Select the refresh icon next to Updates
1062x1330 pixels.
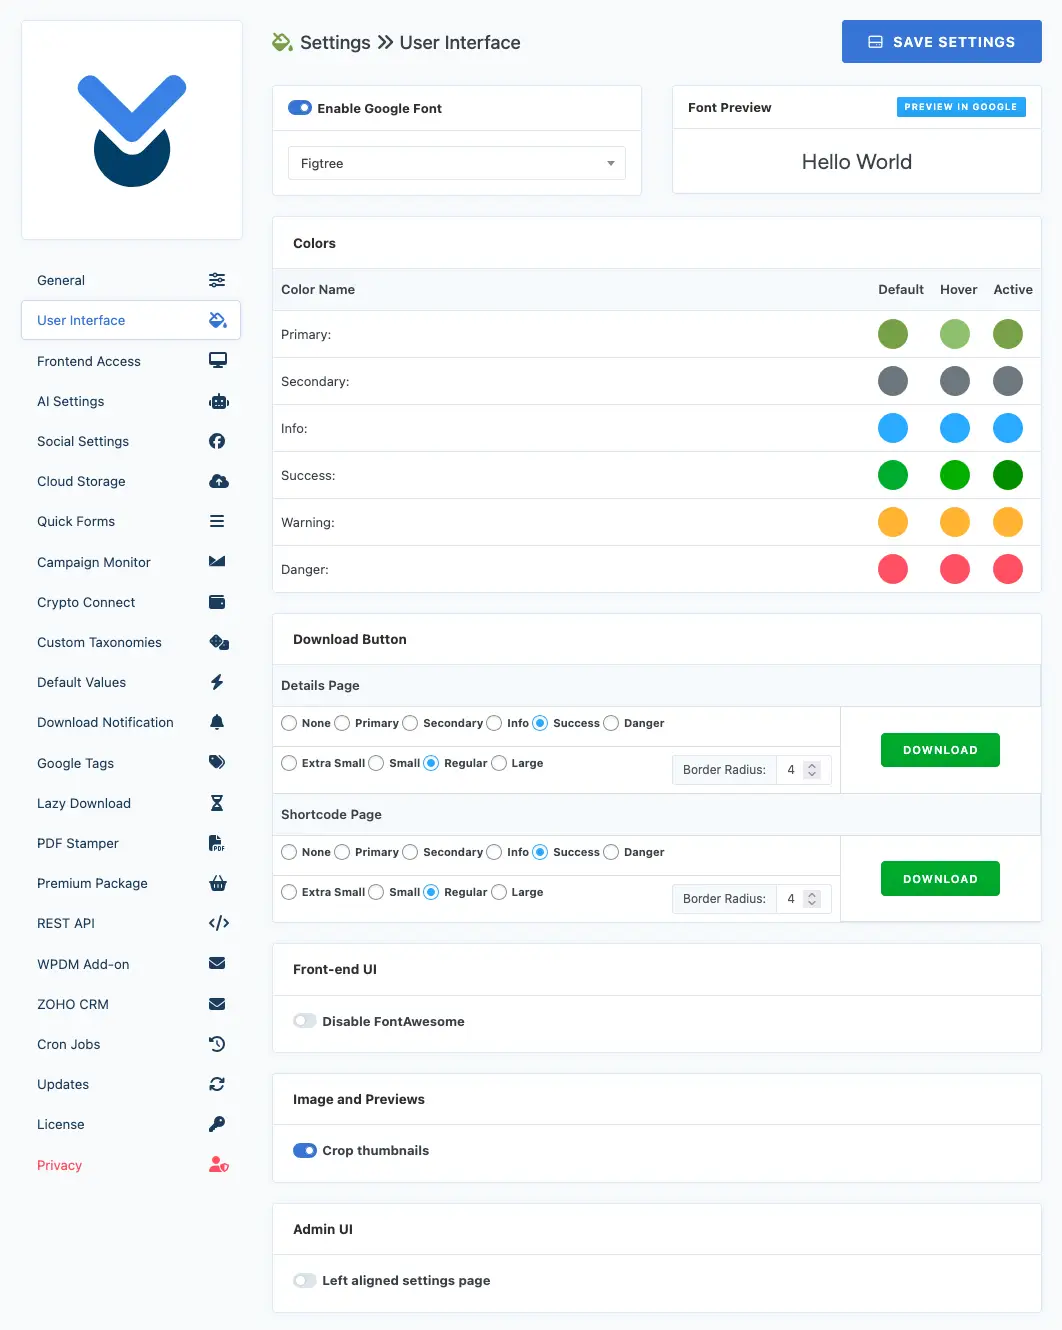tap(218, 1084)
